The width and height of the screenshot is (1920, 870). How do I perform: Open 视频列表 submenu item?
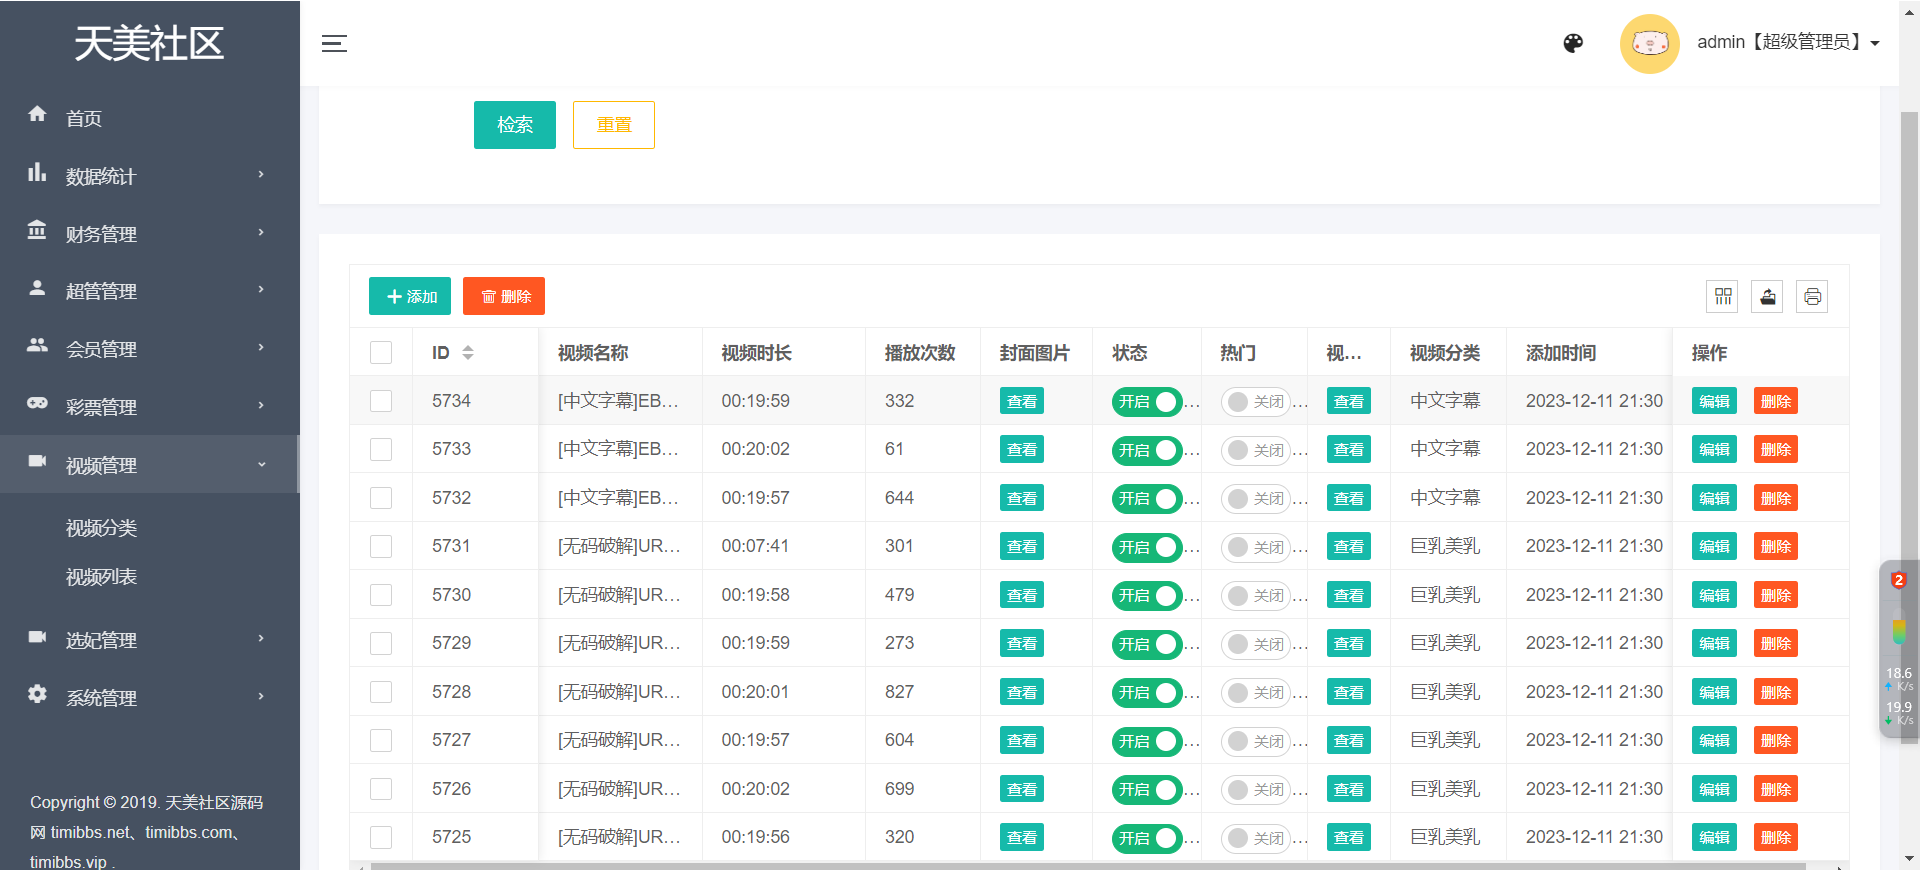pos(101,577)
